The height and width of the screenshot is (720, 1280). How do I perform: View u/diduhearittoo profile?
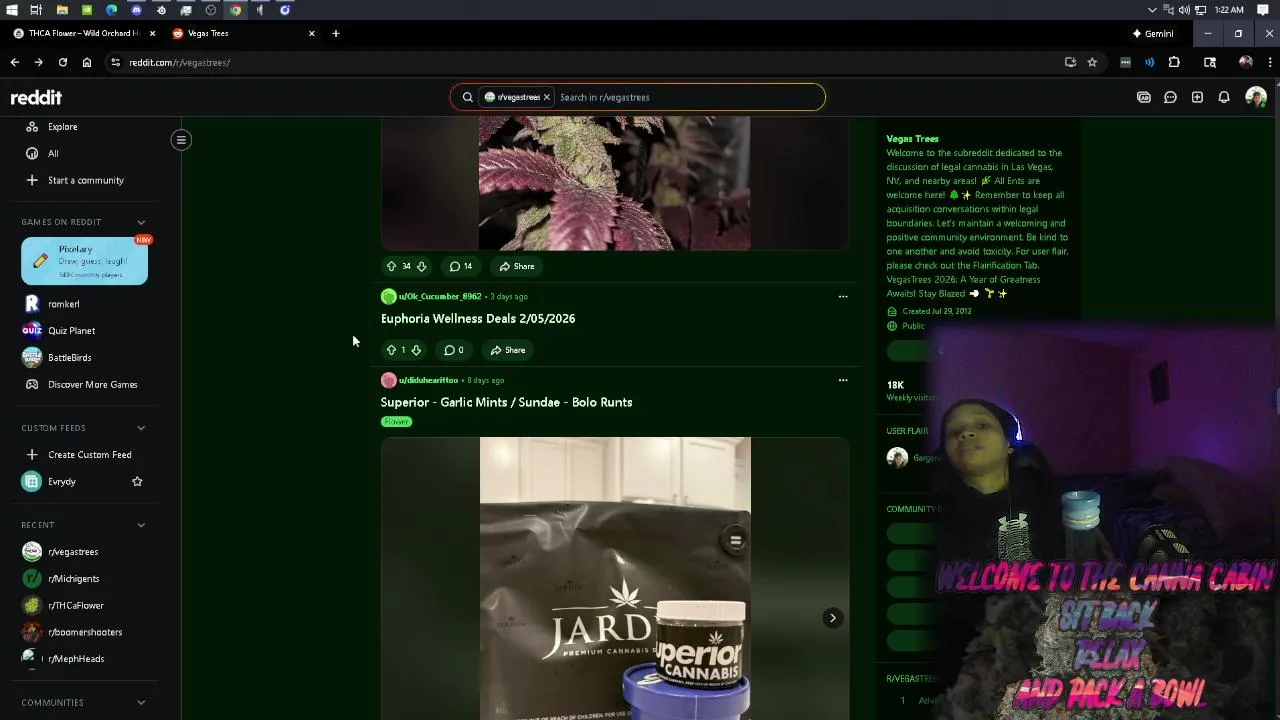[428, 380]
